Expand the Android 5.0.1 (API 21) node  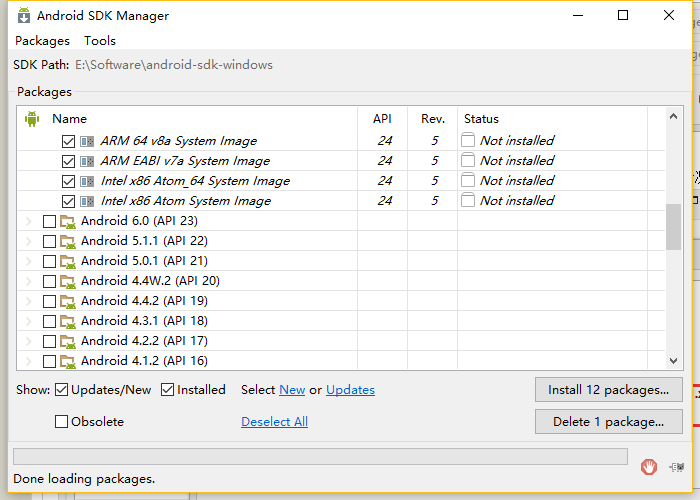click(29, 262)
